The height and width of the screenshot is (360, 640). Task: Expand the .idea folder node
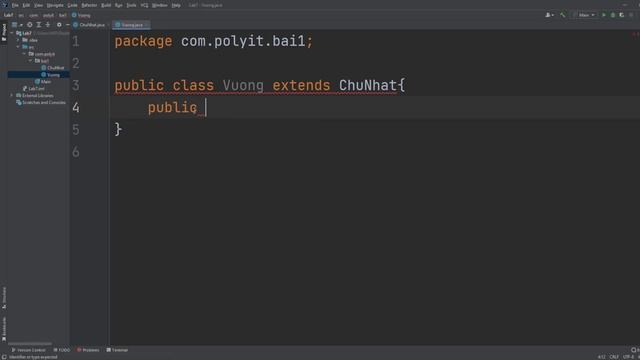[x=18, y=40]
